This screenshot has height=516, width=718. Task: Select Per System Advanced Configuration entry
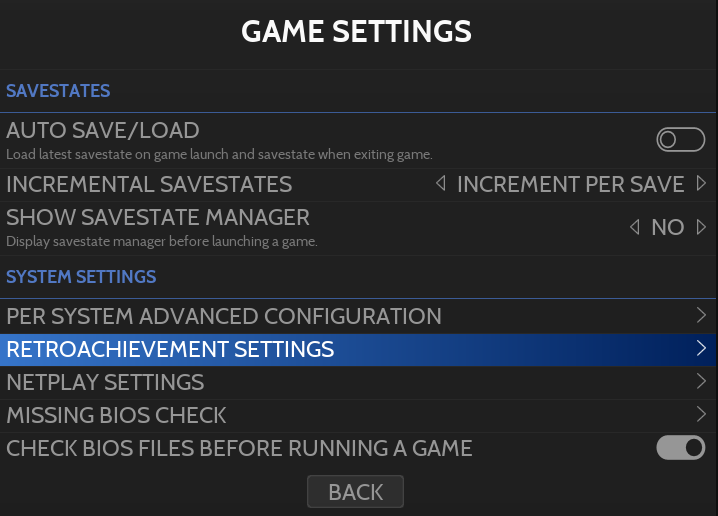pyautogui.click(x=224, y=316)
